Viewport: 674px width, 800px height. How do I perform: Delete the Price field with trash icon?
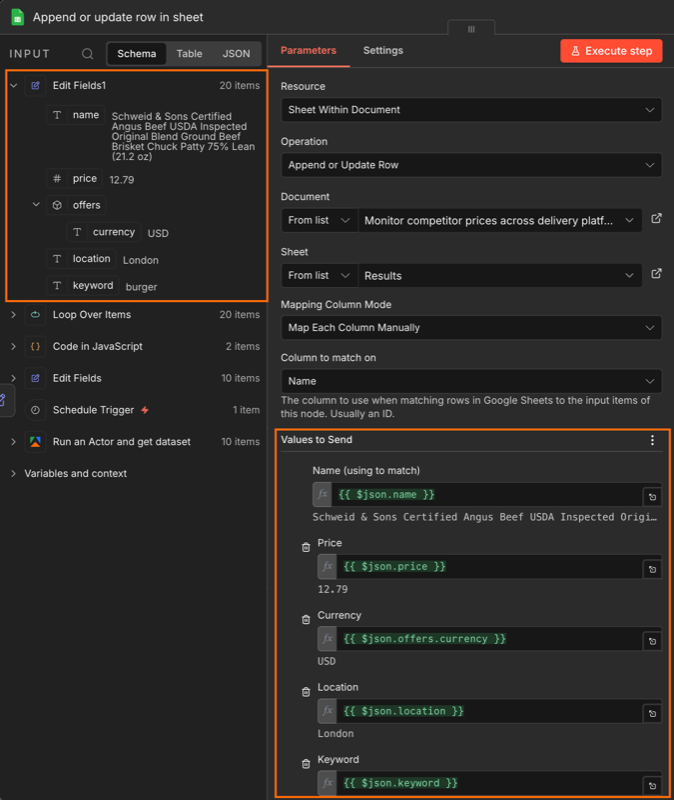(x=306, y=547)
